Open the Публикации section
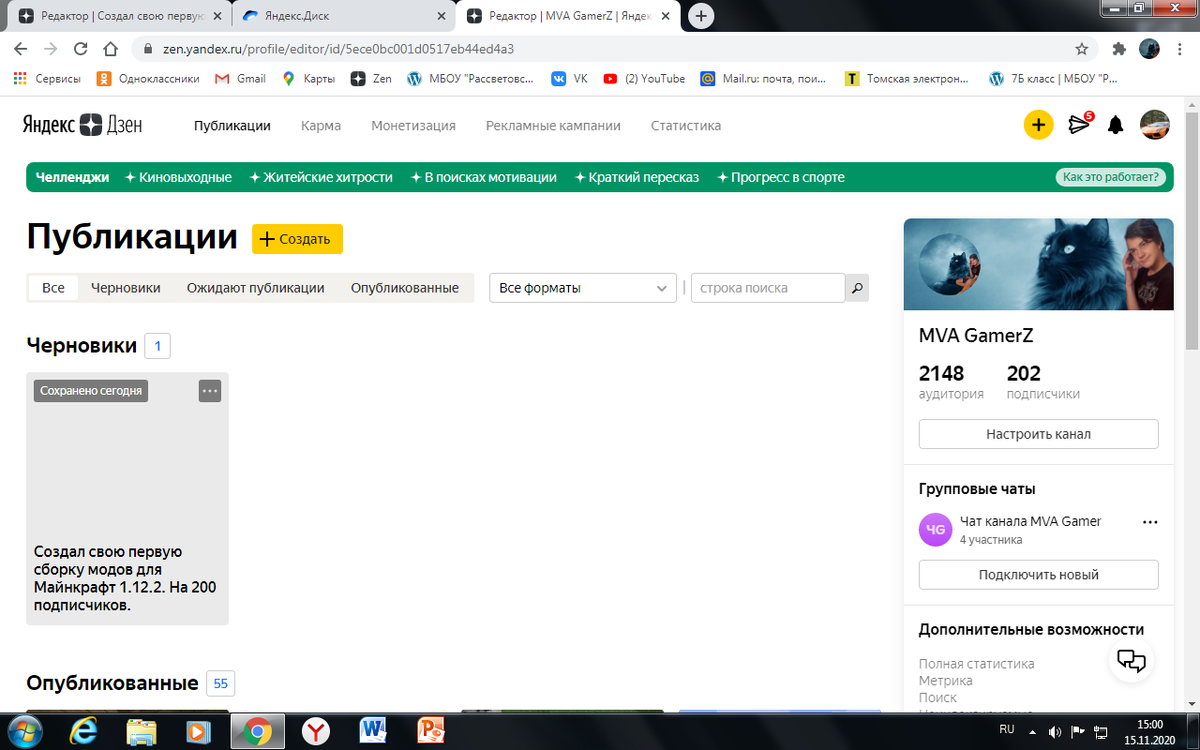This screenshot has width=1200, height=750. (x=232, y=125)
